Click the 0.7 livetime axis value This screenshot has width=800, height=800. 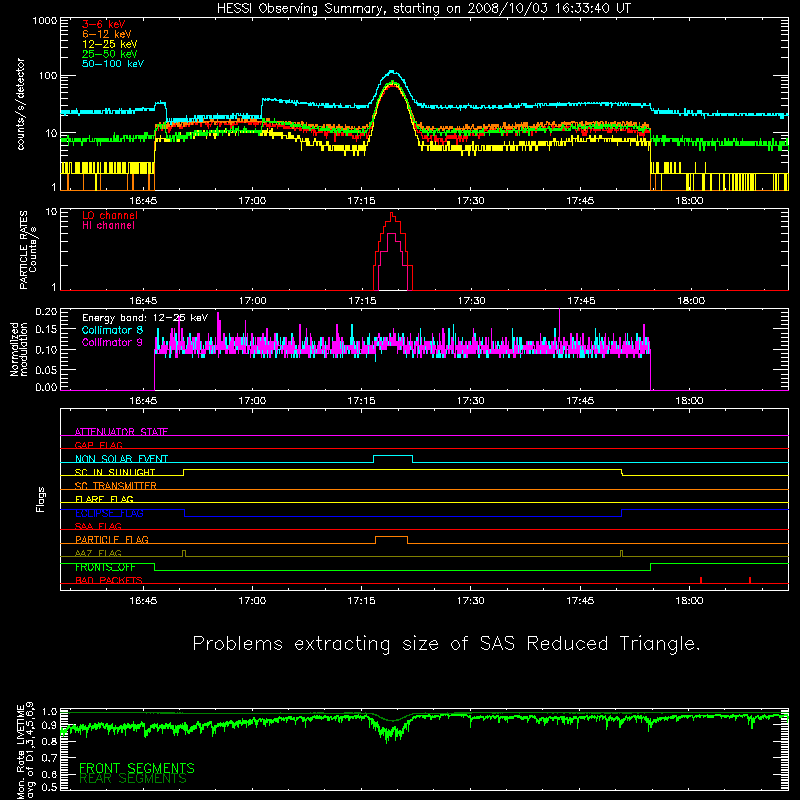click(x=49, y=758)
